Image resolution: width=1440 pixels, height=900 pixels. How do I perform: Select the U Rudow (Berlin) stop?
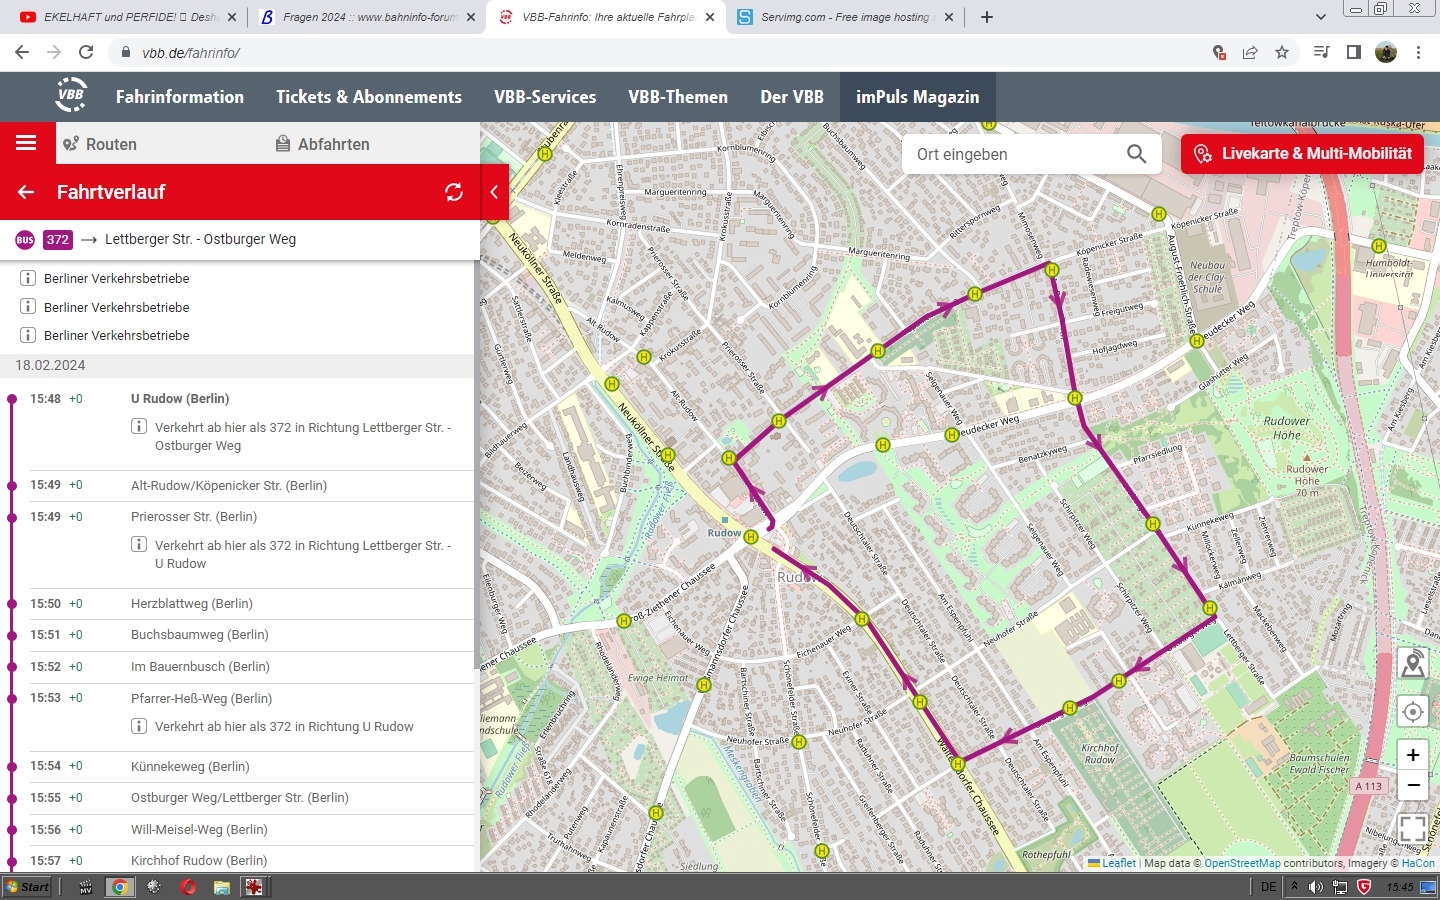180,398
